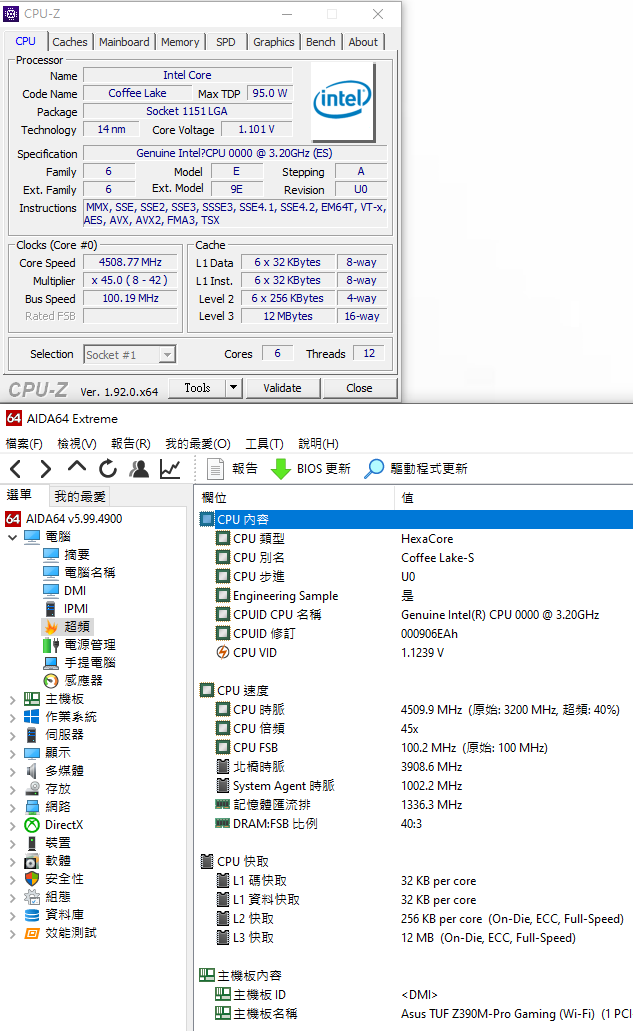Select the 感應器 sensor item
633x1031 pixels.
tap(73, 681)
